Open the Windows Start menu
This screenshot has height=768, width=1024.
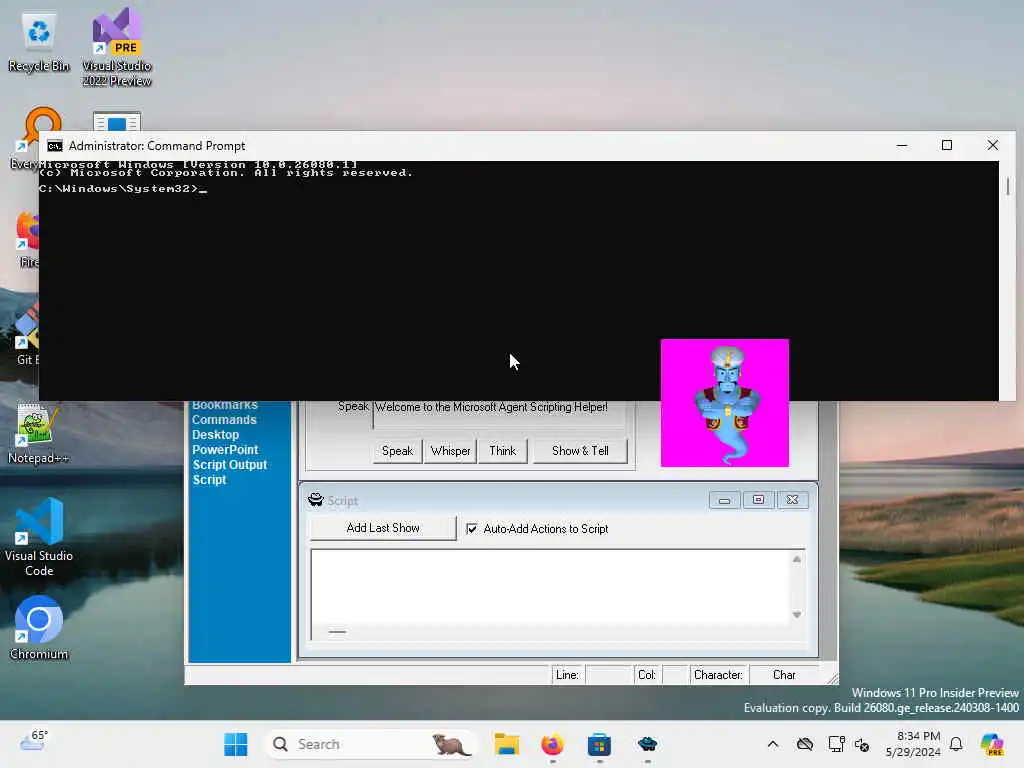pyautogui.click(x=236, y=744)
